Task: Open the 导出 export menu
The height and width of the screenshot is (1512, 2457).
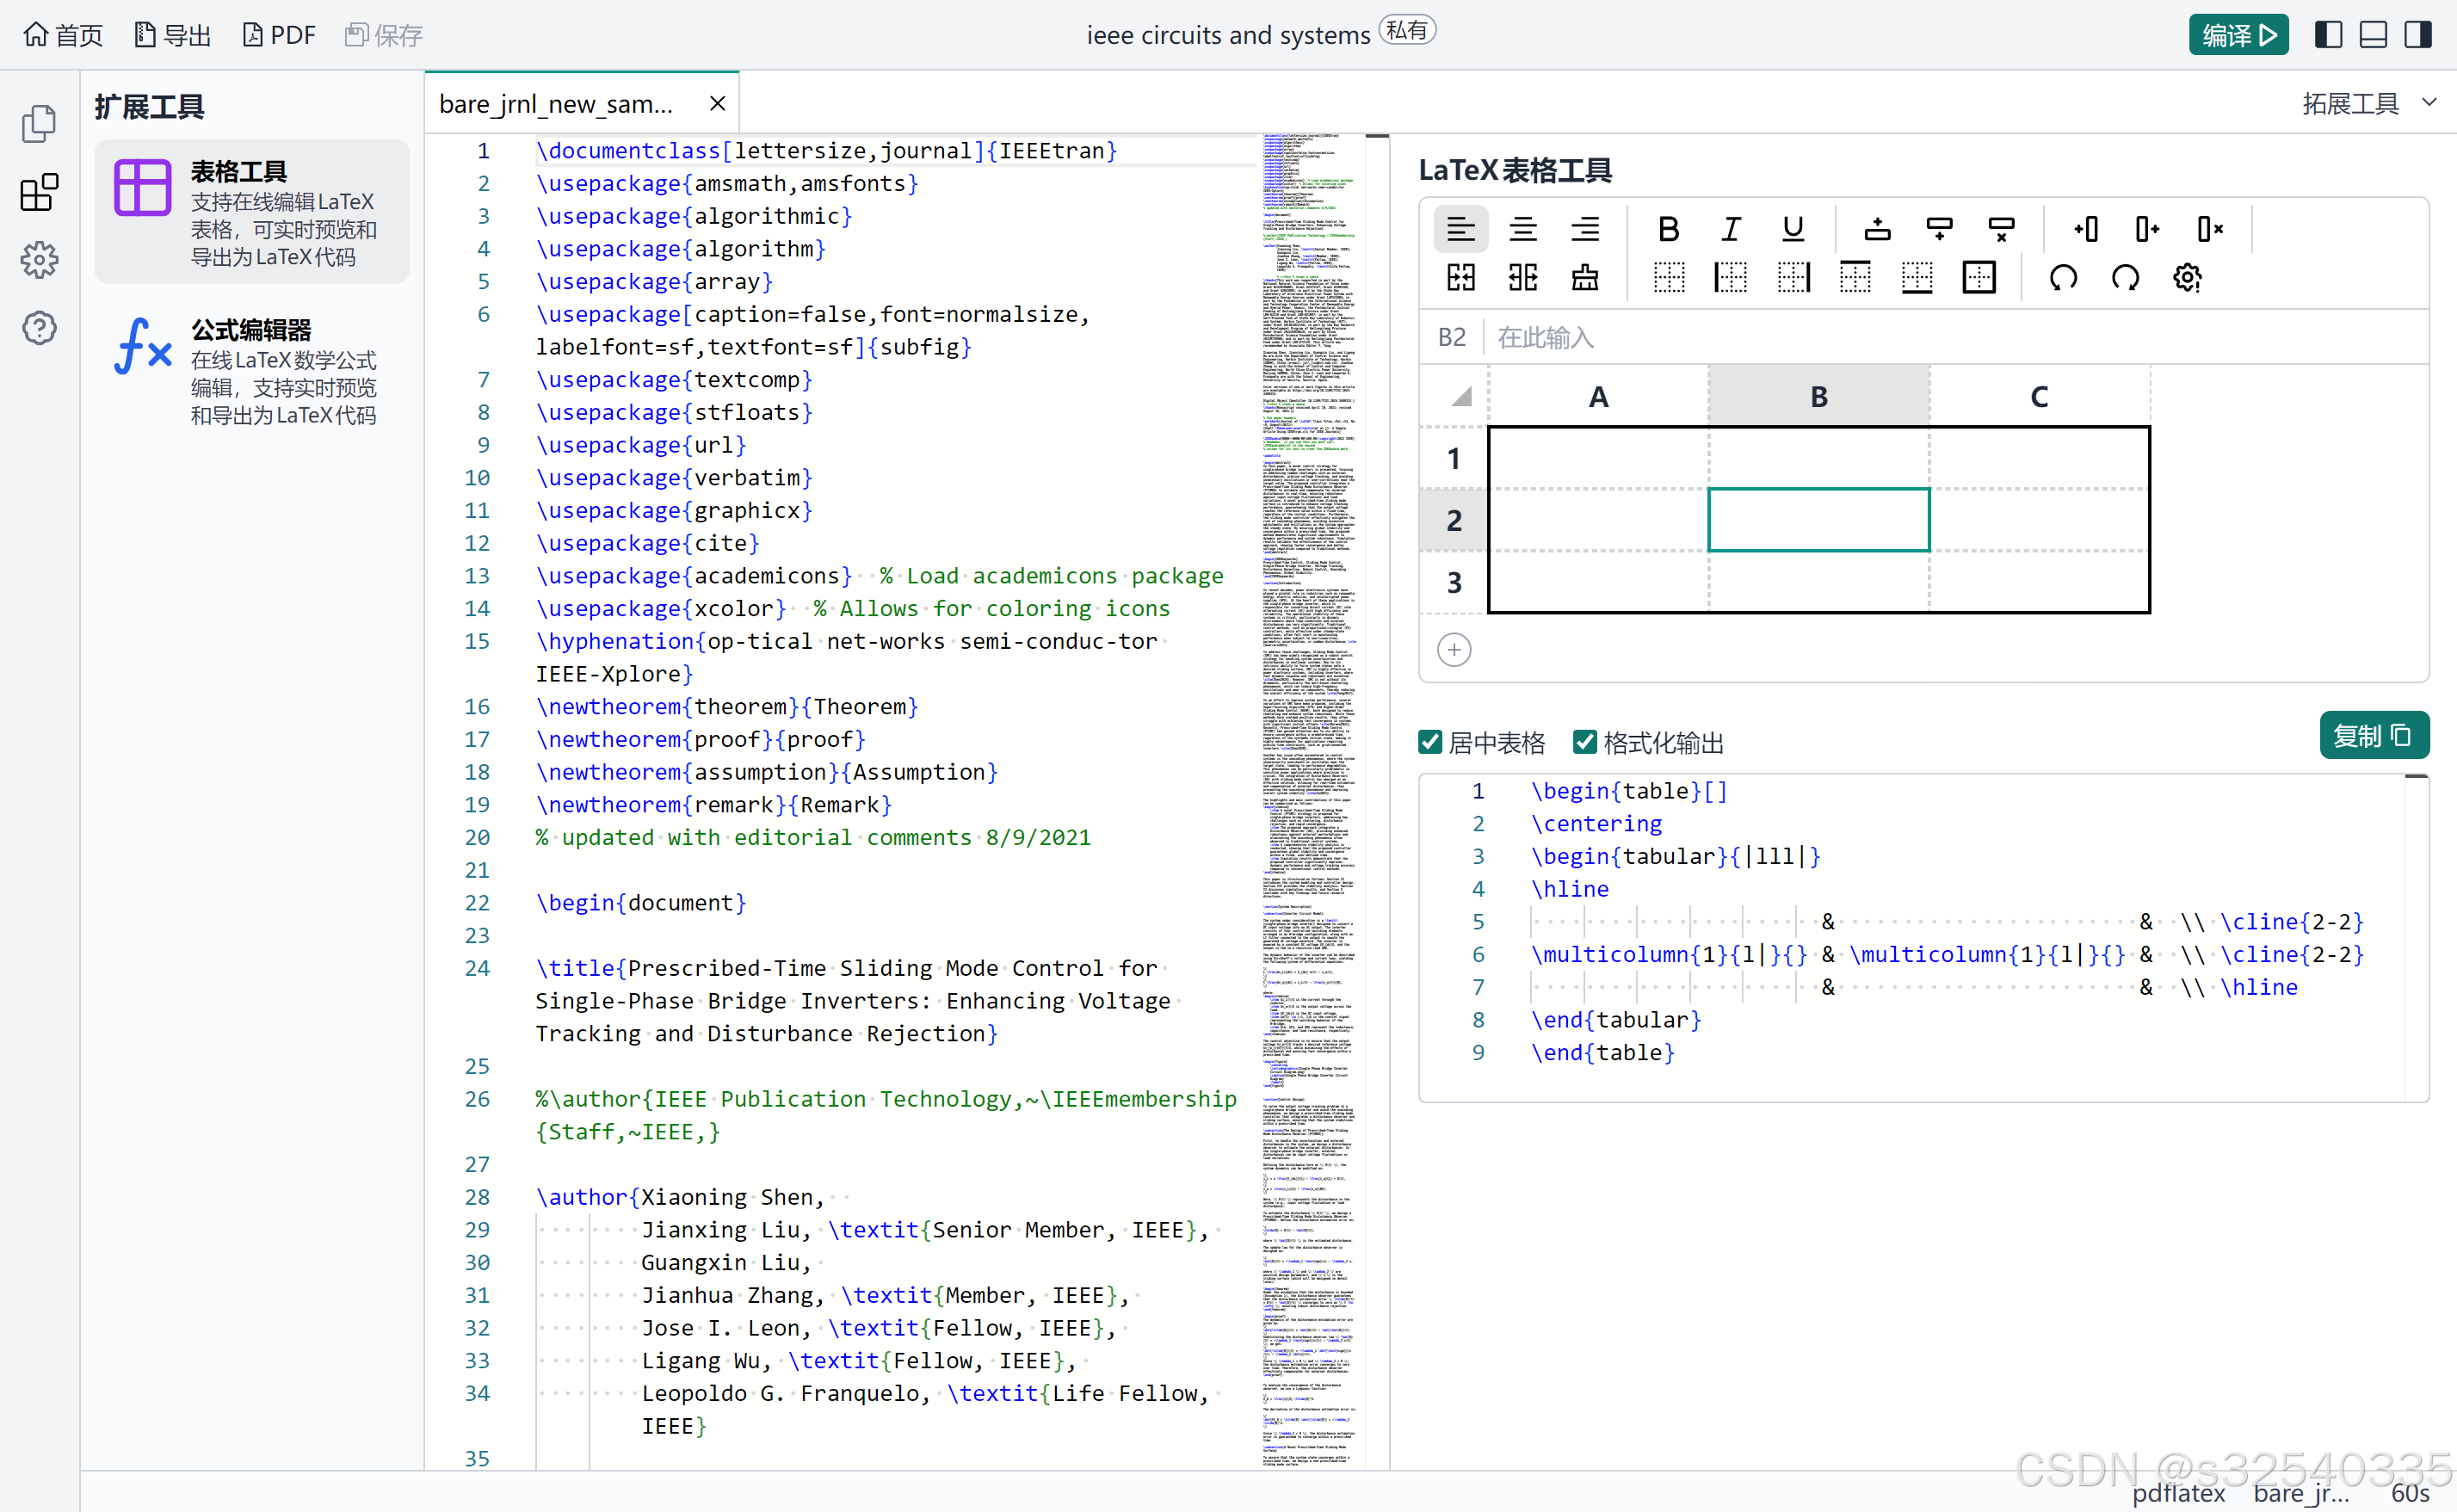Action: 172,35
